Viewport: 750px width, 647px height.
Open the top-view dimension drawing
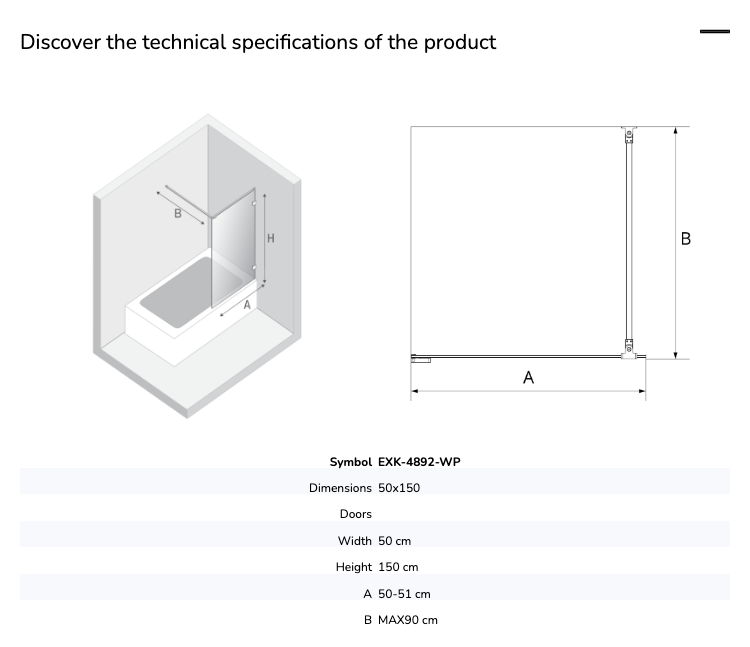[x=550, y=263]
